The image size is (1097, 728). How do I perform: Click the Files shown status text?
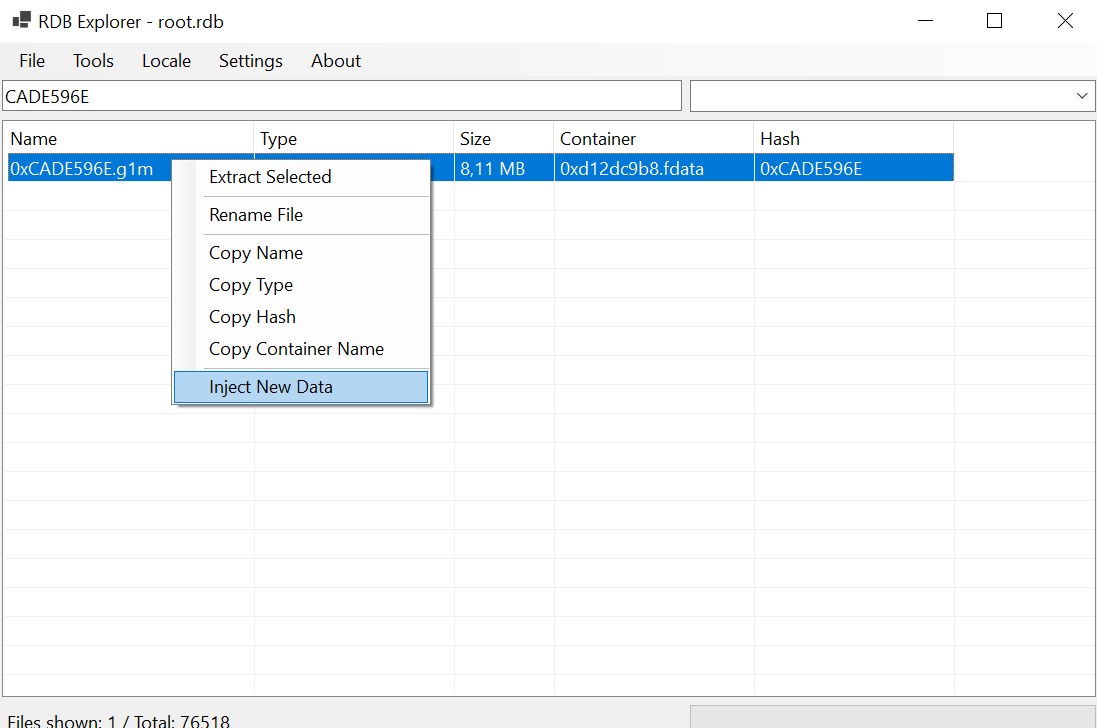119,720
